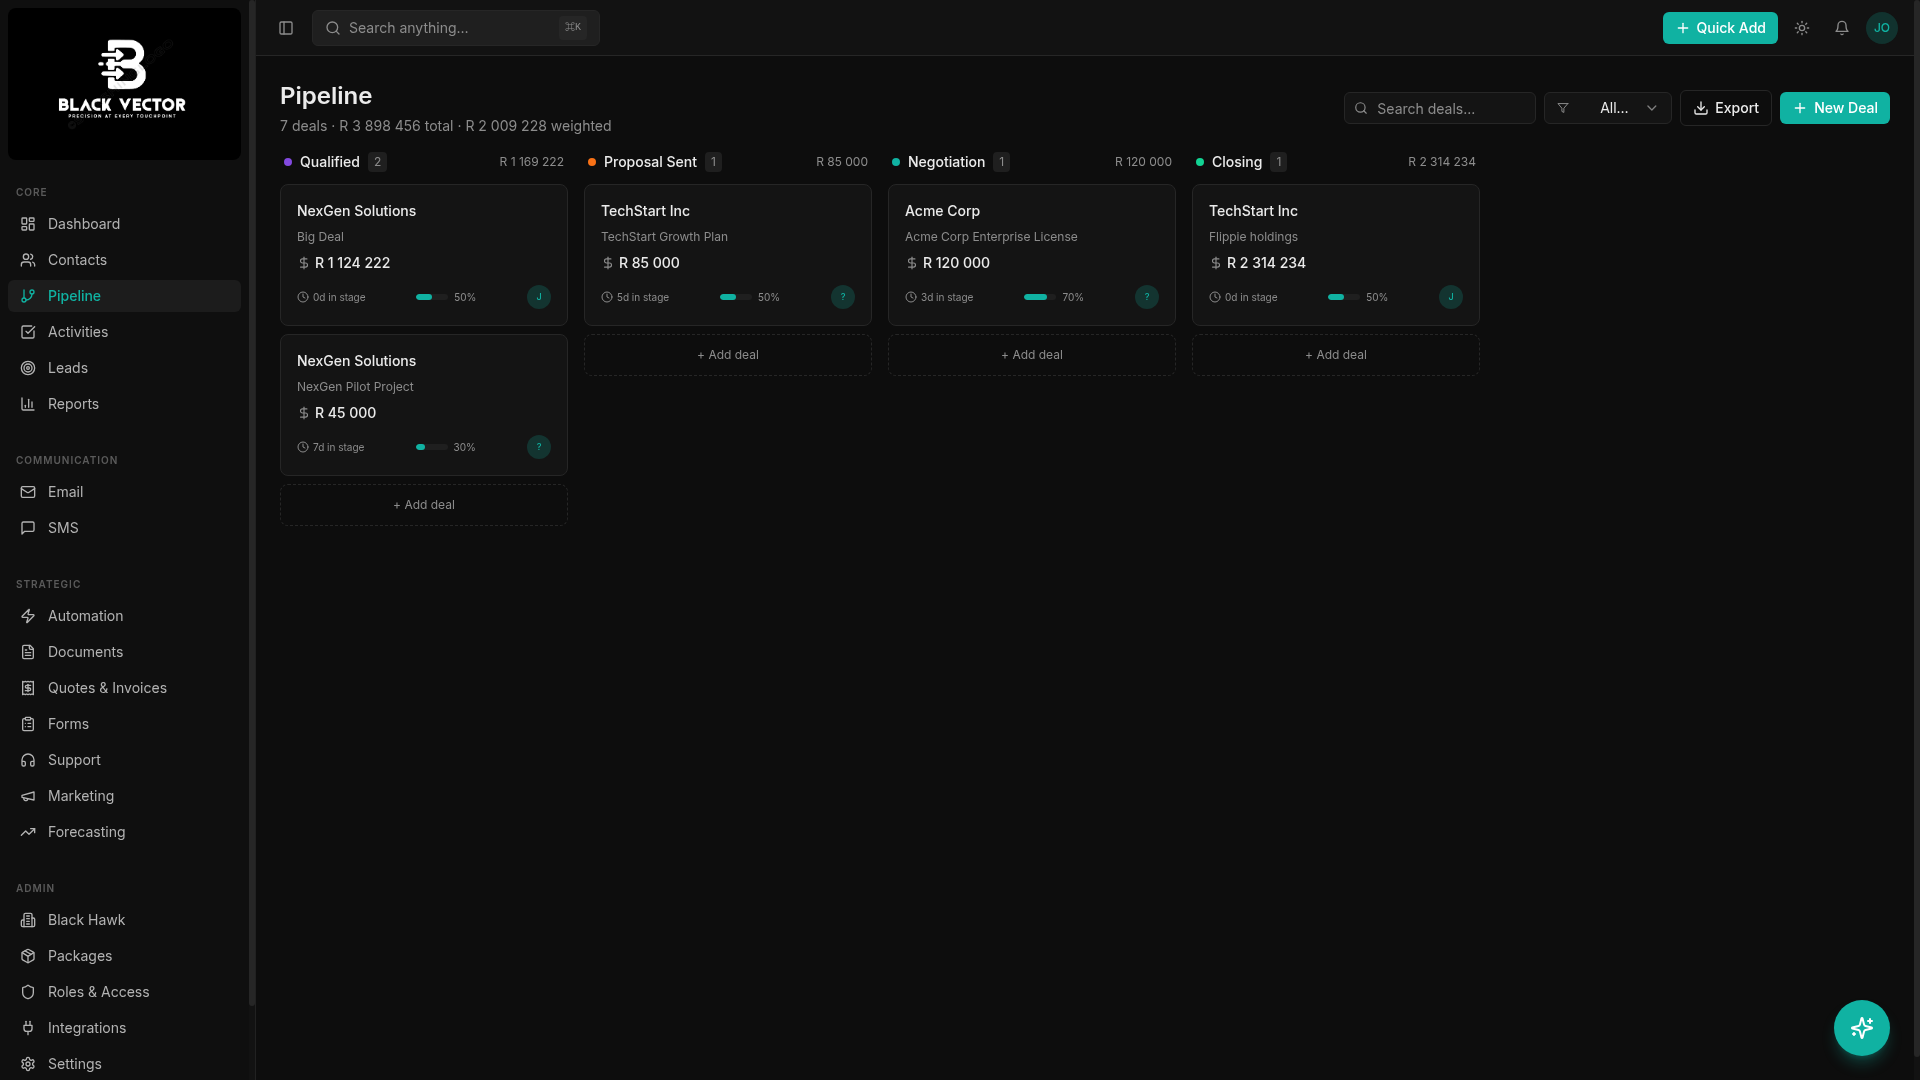Click the NexGen Pilot Project 30% probability bar
This screenshot has height=1080, width=1920.
click(x=432, y=447)
